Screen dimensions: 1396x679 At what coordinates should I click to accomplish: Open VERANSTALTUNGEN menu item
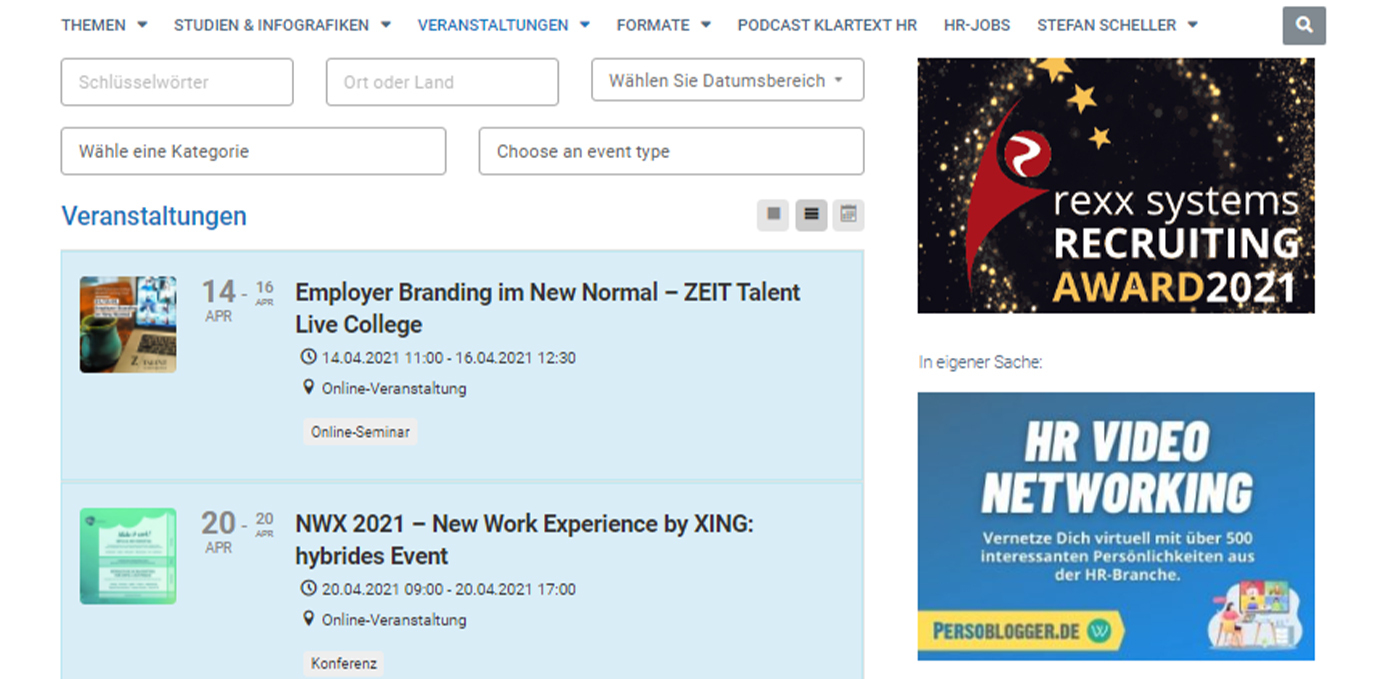tap(493, 25)
